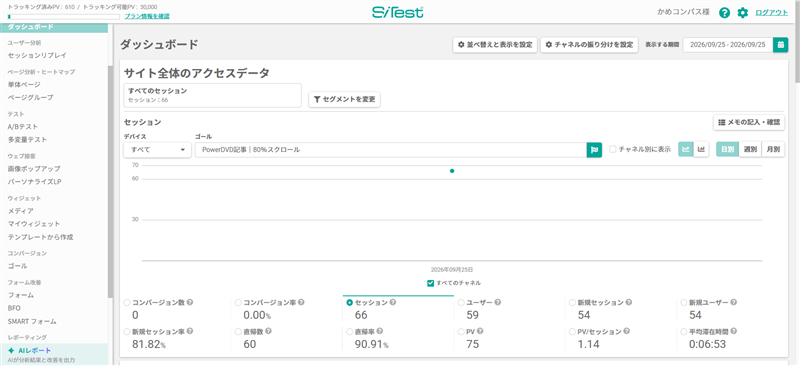The height and width of the screenshot is (366, 800).
Task: Show help for 平均滞在時間 metric
Action: coord(734,331)
